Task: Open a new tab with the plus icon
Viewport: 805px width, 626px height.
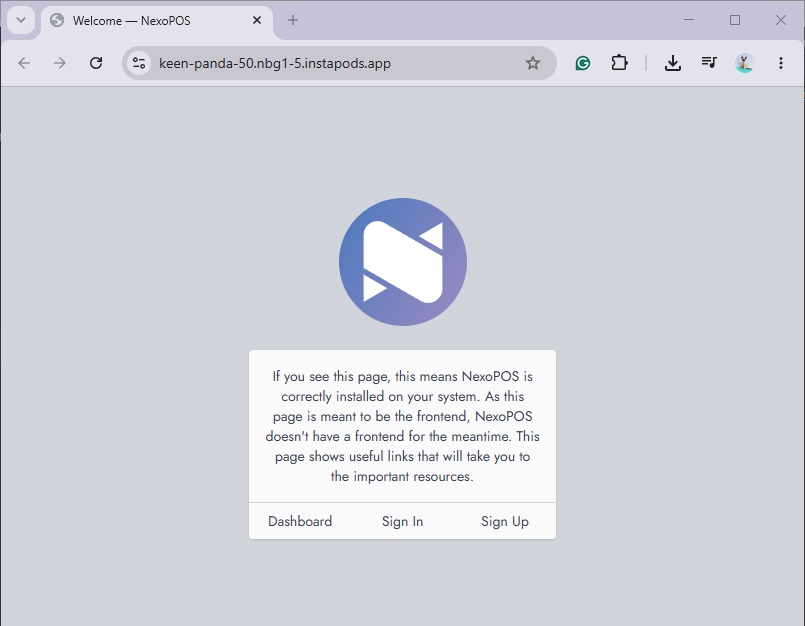Action: [293, 20]
